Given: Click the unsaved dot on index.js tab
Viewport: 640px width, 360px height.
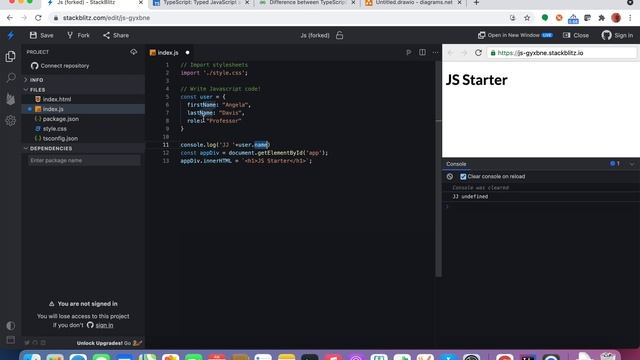Looking at the screenshot, I should coord(187,53).
